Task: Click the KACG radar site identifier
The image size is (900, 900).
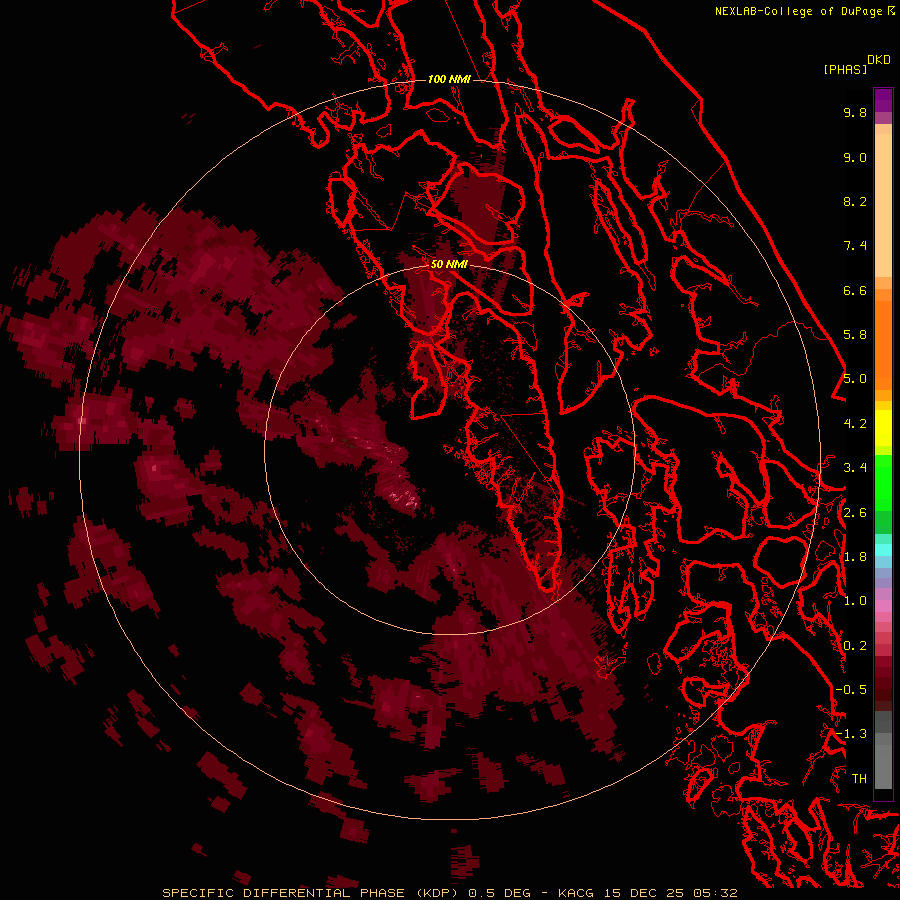Action: click(576, 893)
